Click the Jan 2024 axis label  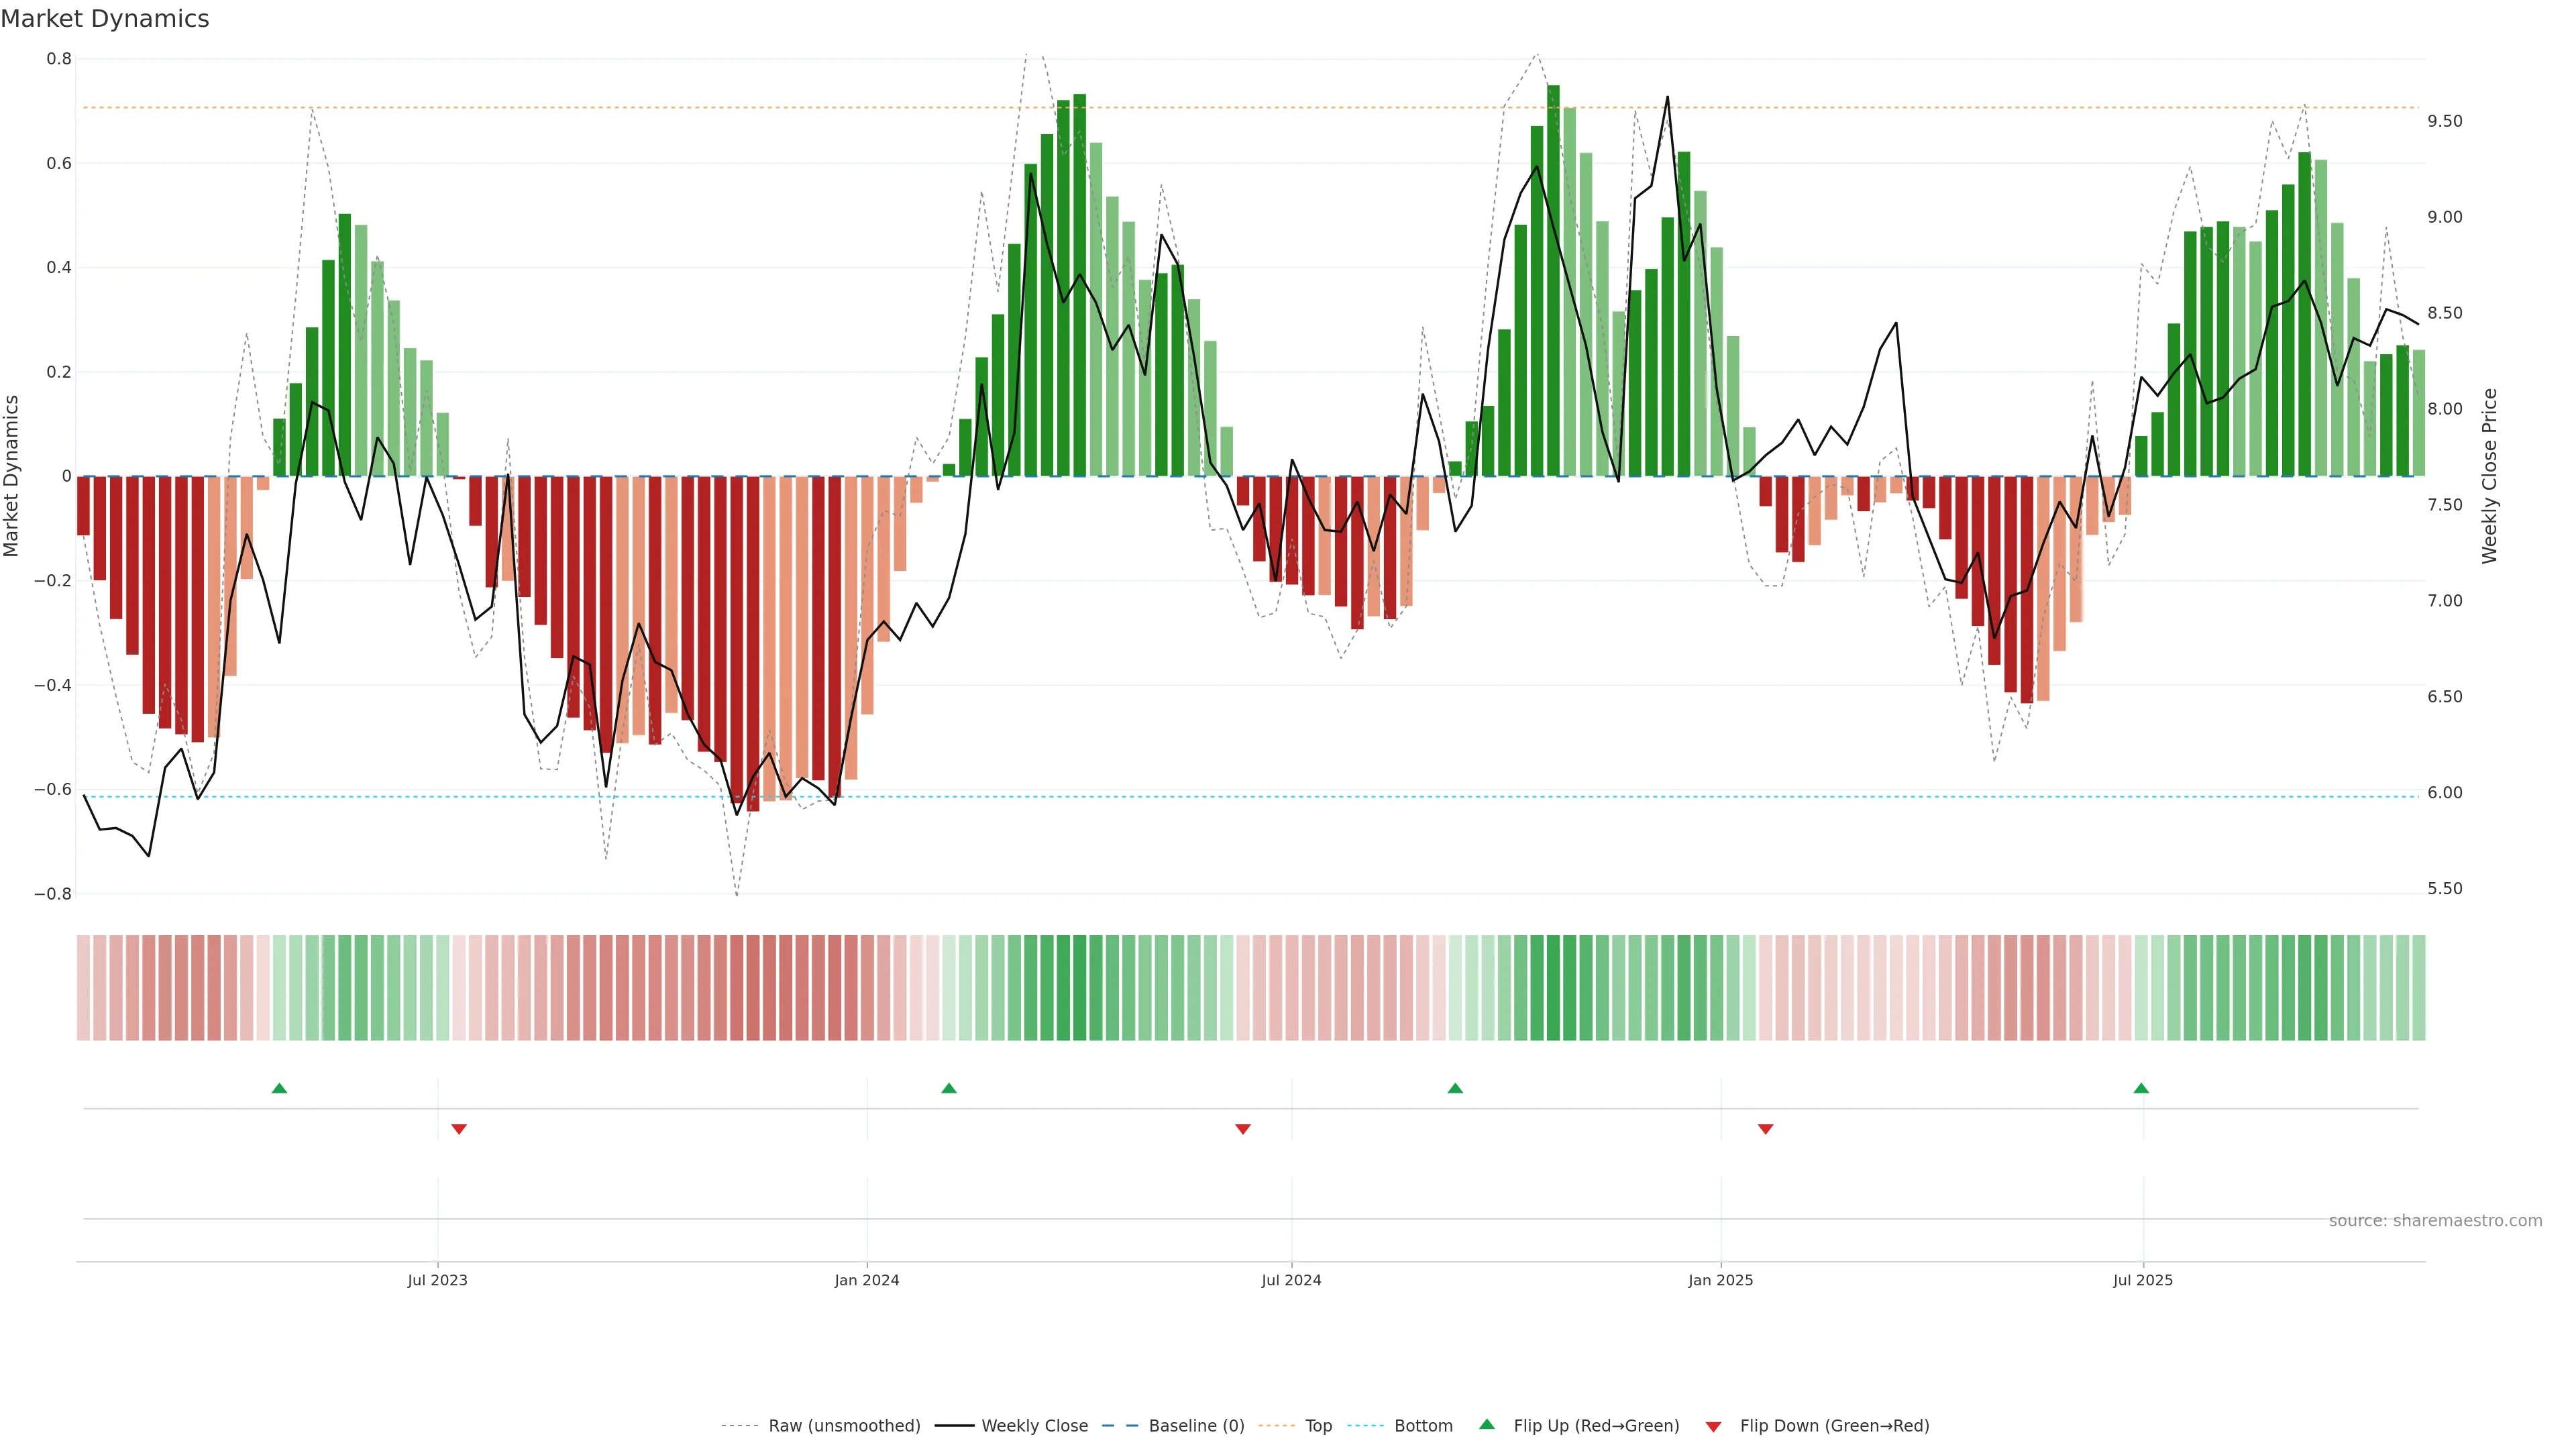(867, 1280)
